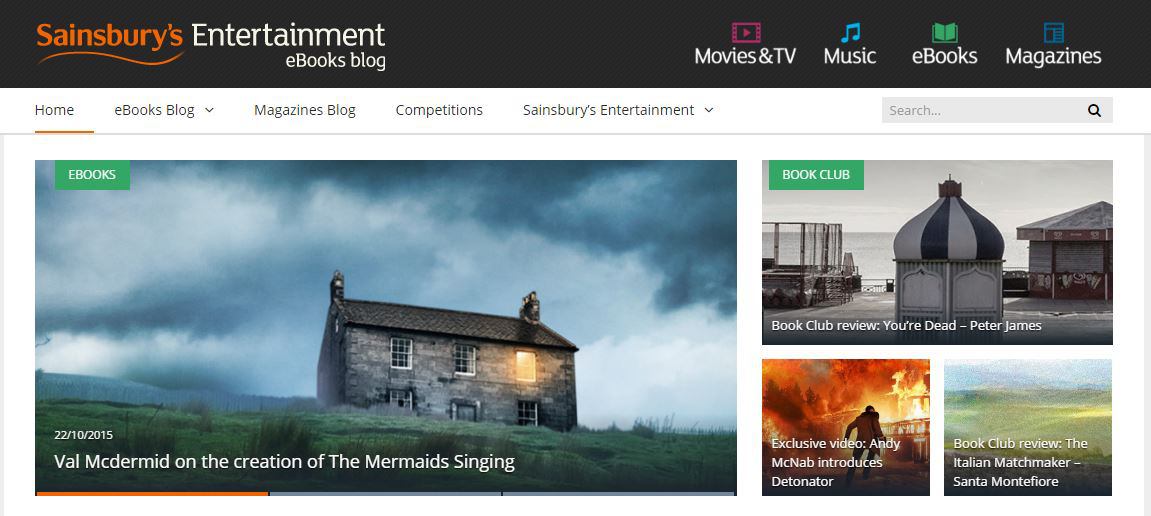Select third slide in carousel progress bar
1151x516 pixels.
619,494
